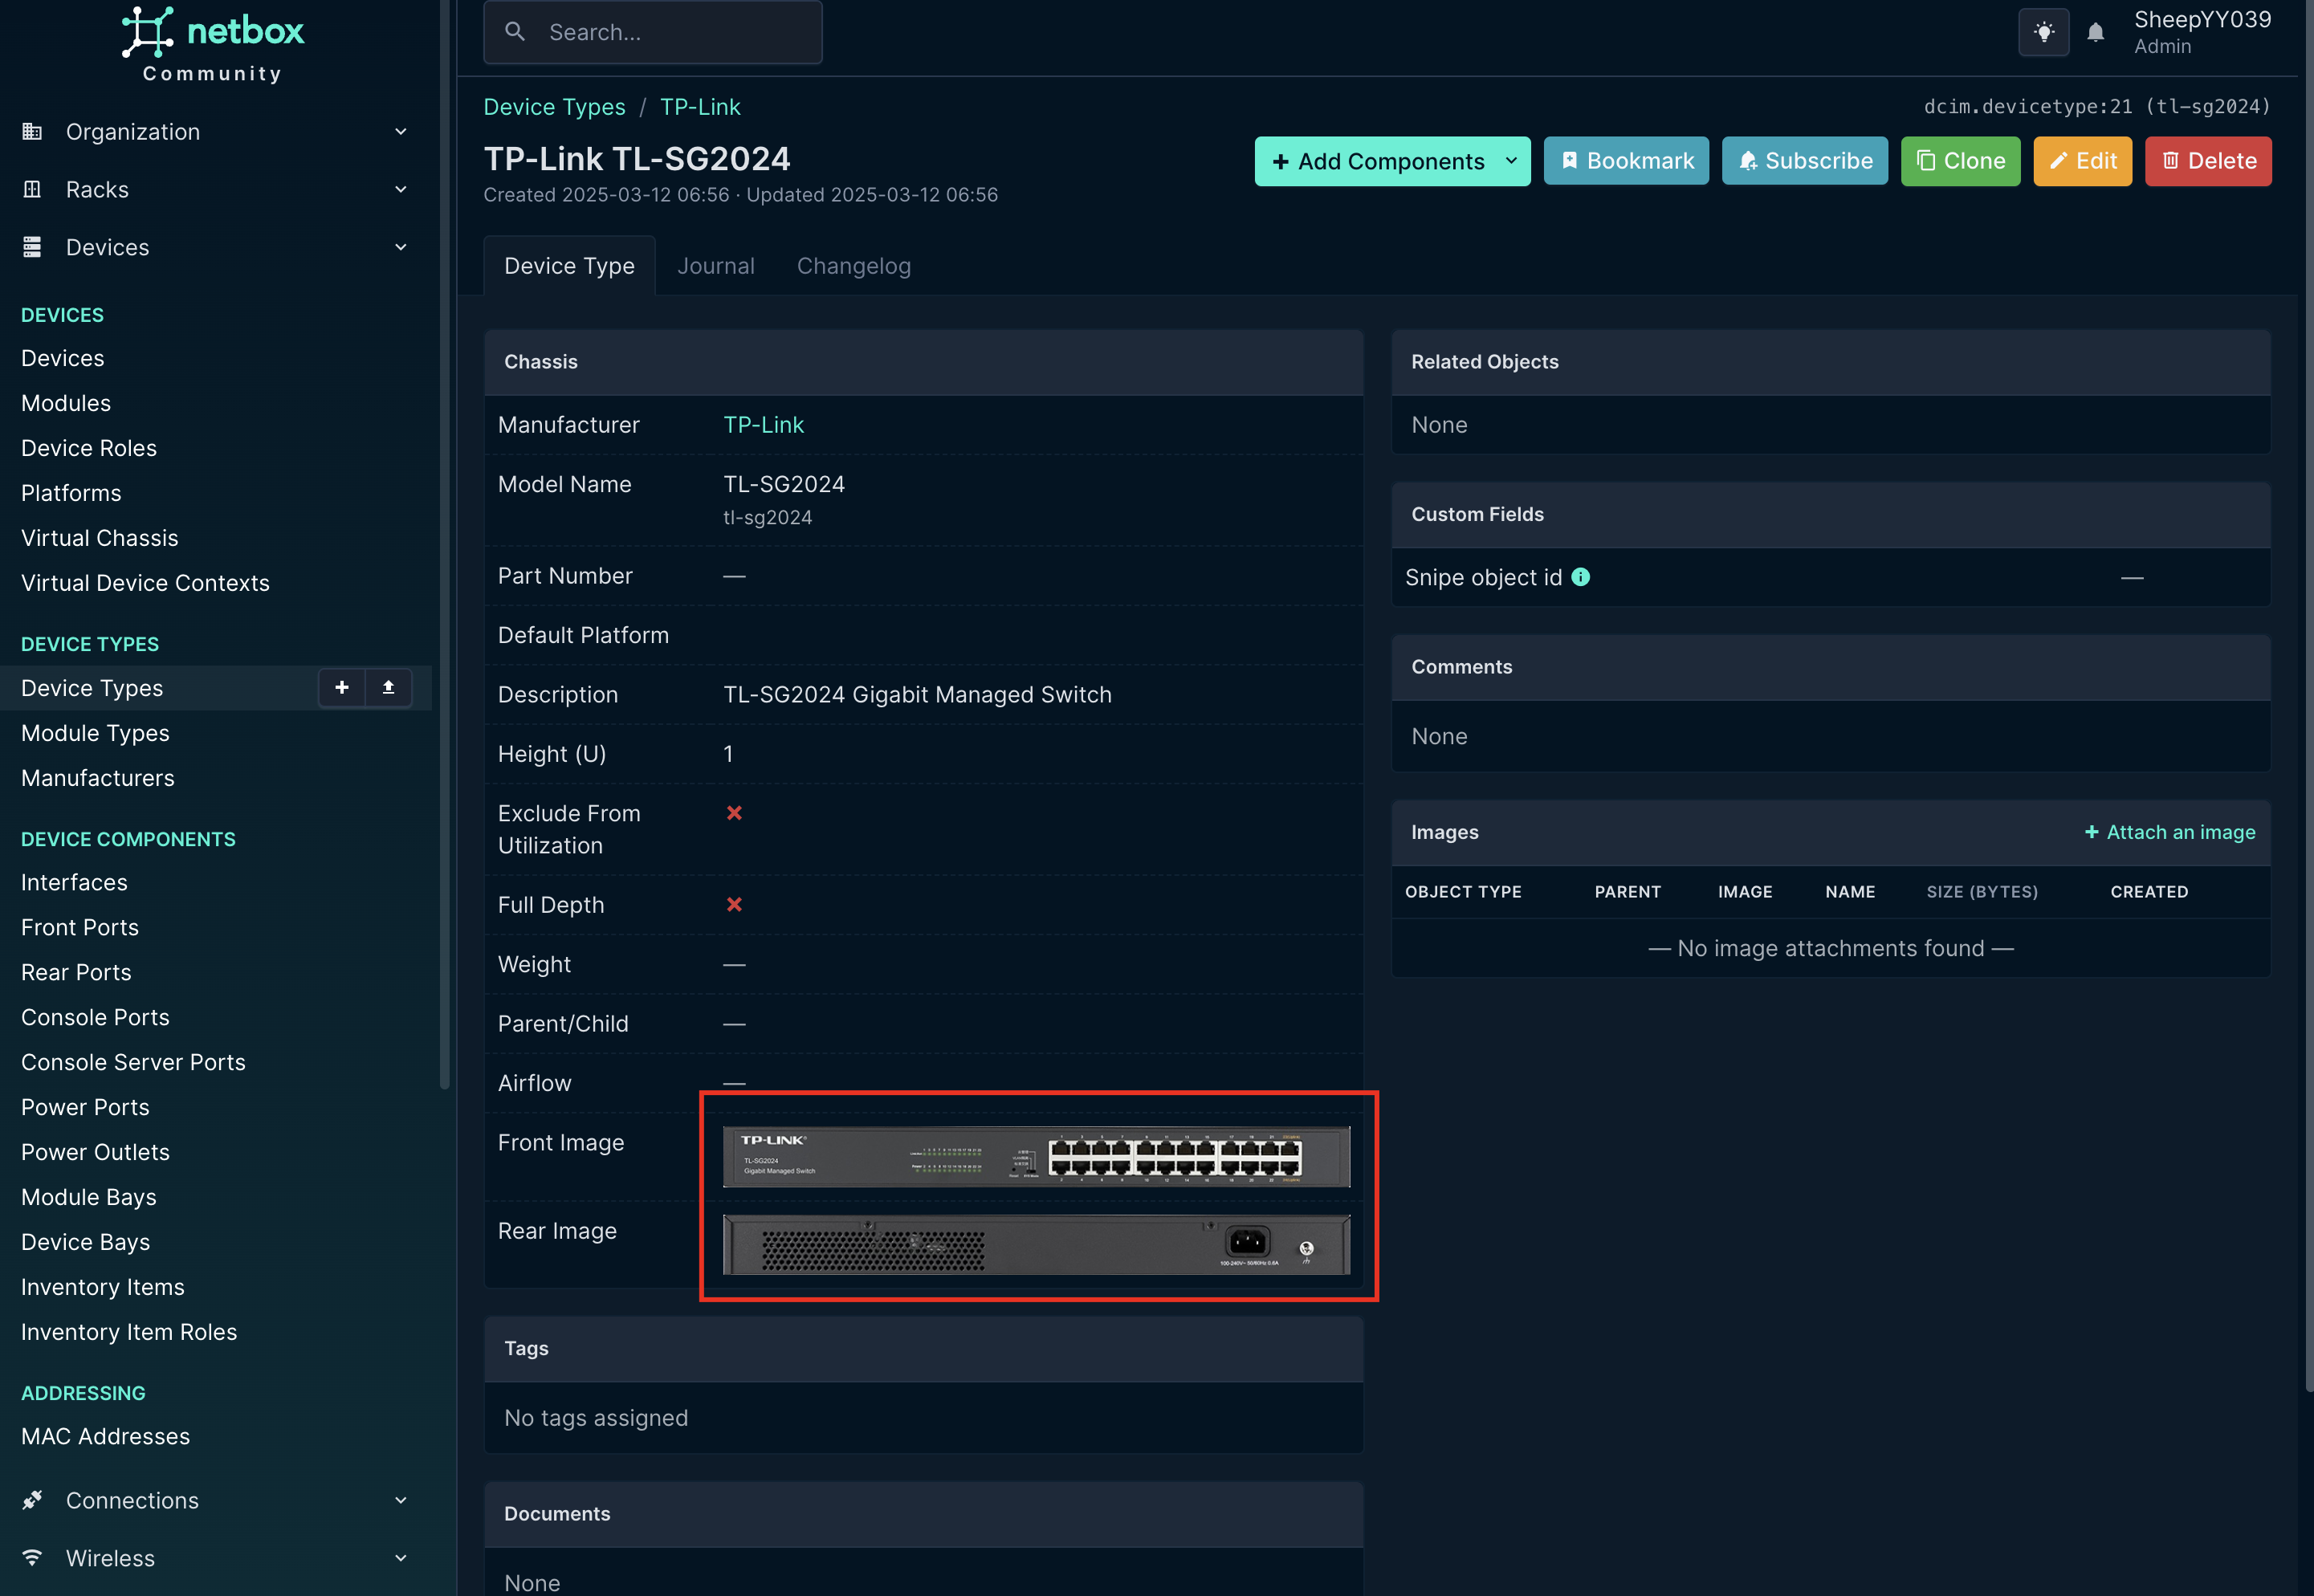2314x1596 pixels.
Task: Open the Add Components dropdown arrow
Action: pos(1512,161)
